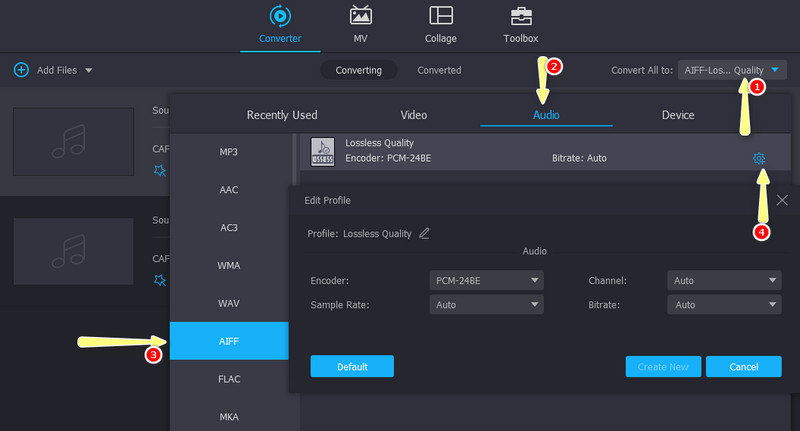The width and height of the screenshot is (800, 431).
Task: Open the Converter section icon
Action: coord(279,16)
